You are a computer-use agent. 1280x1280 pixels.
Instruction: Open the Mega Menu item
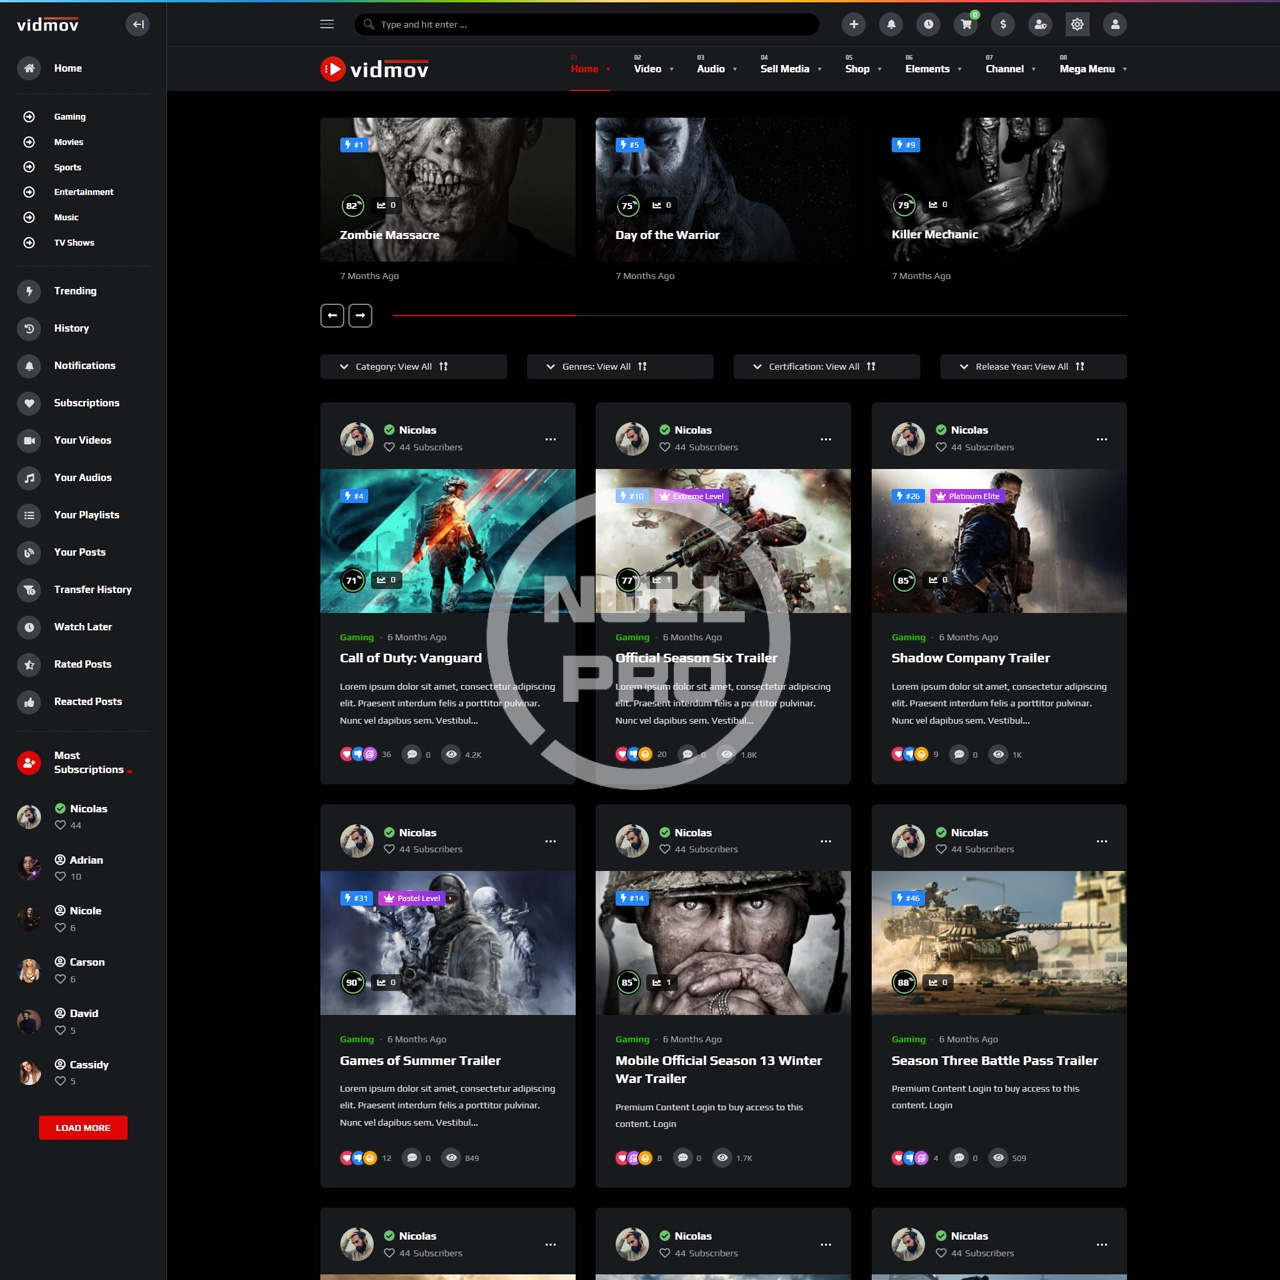[1092, 69]
